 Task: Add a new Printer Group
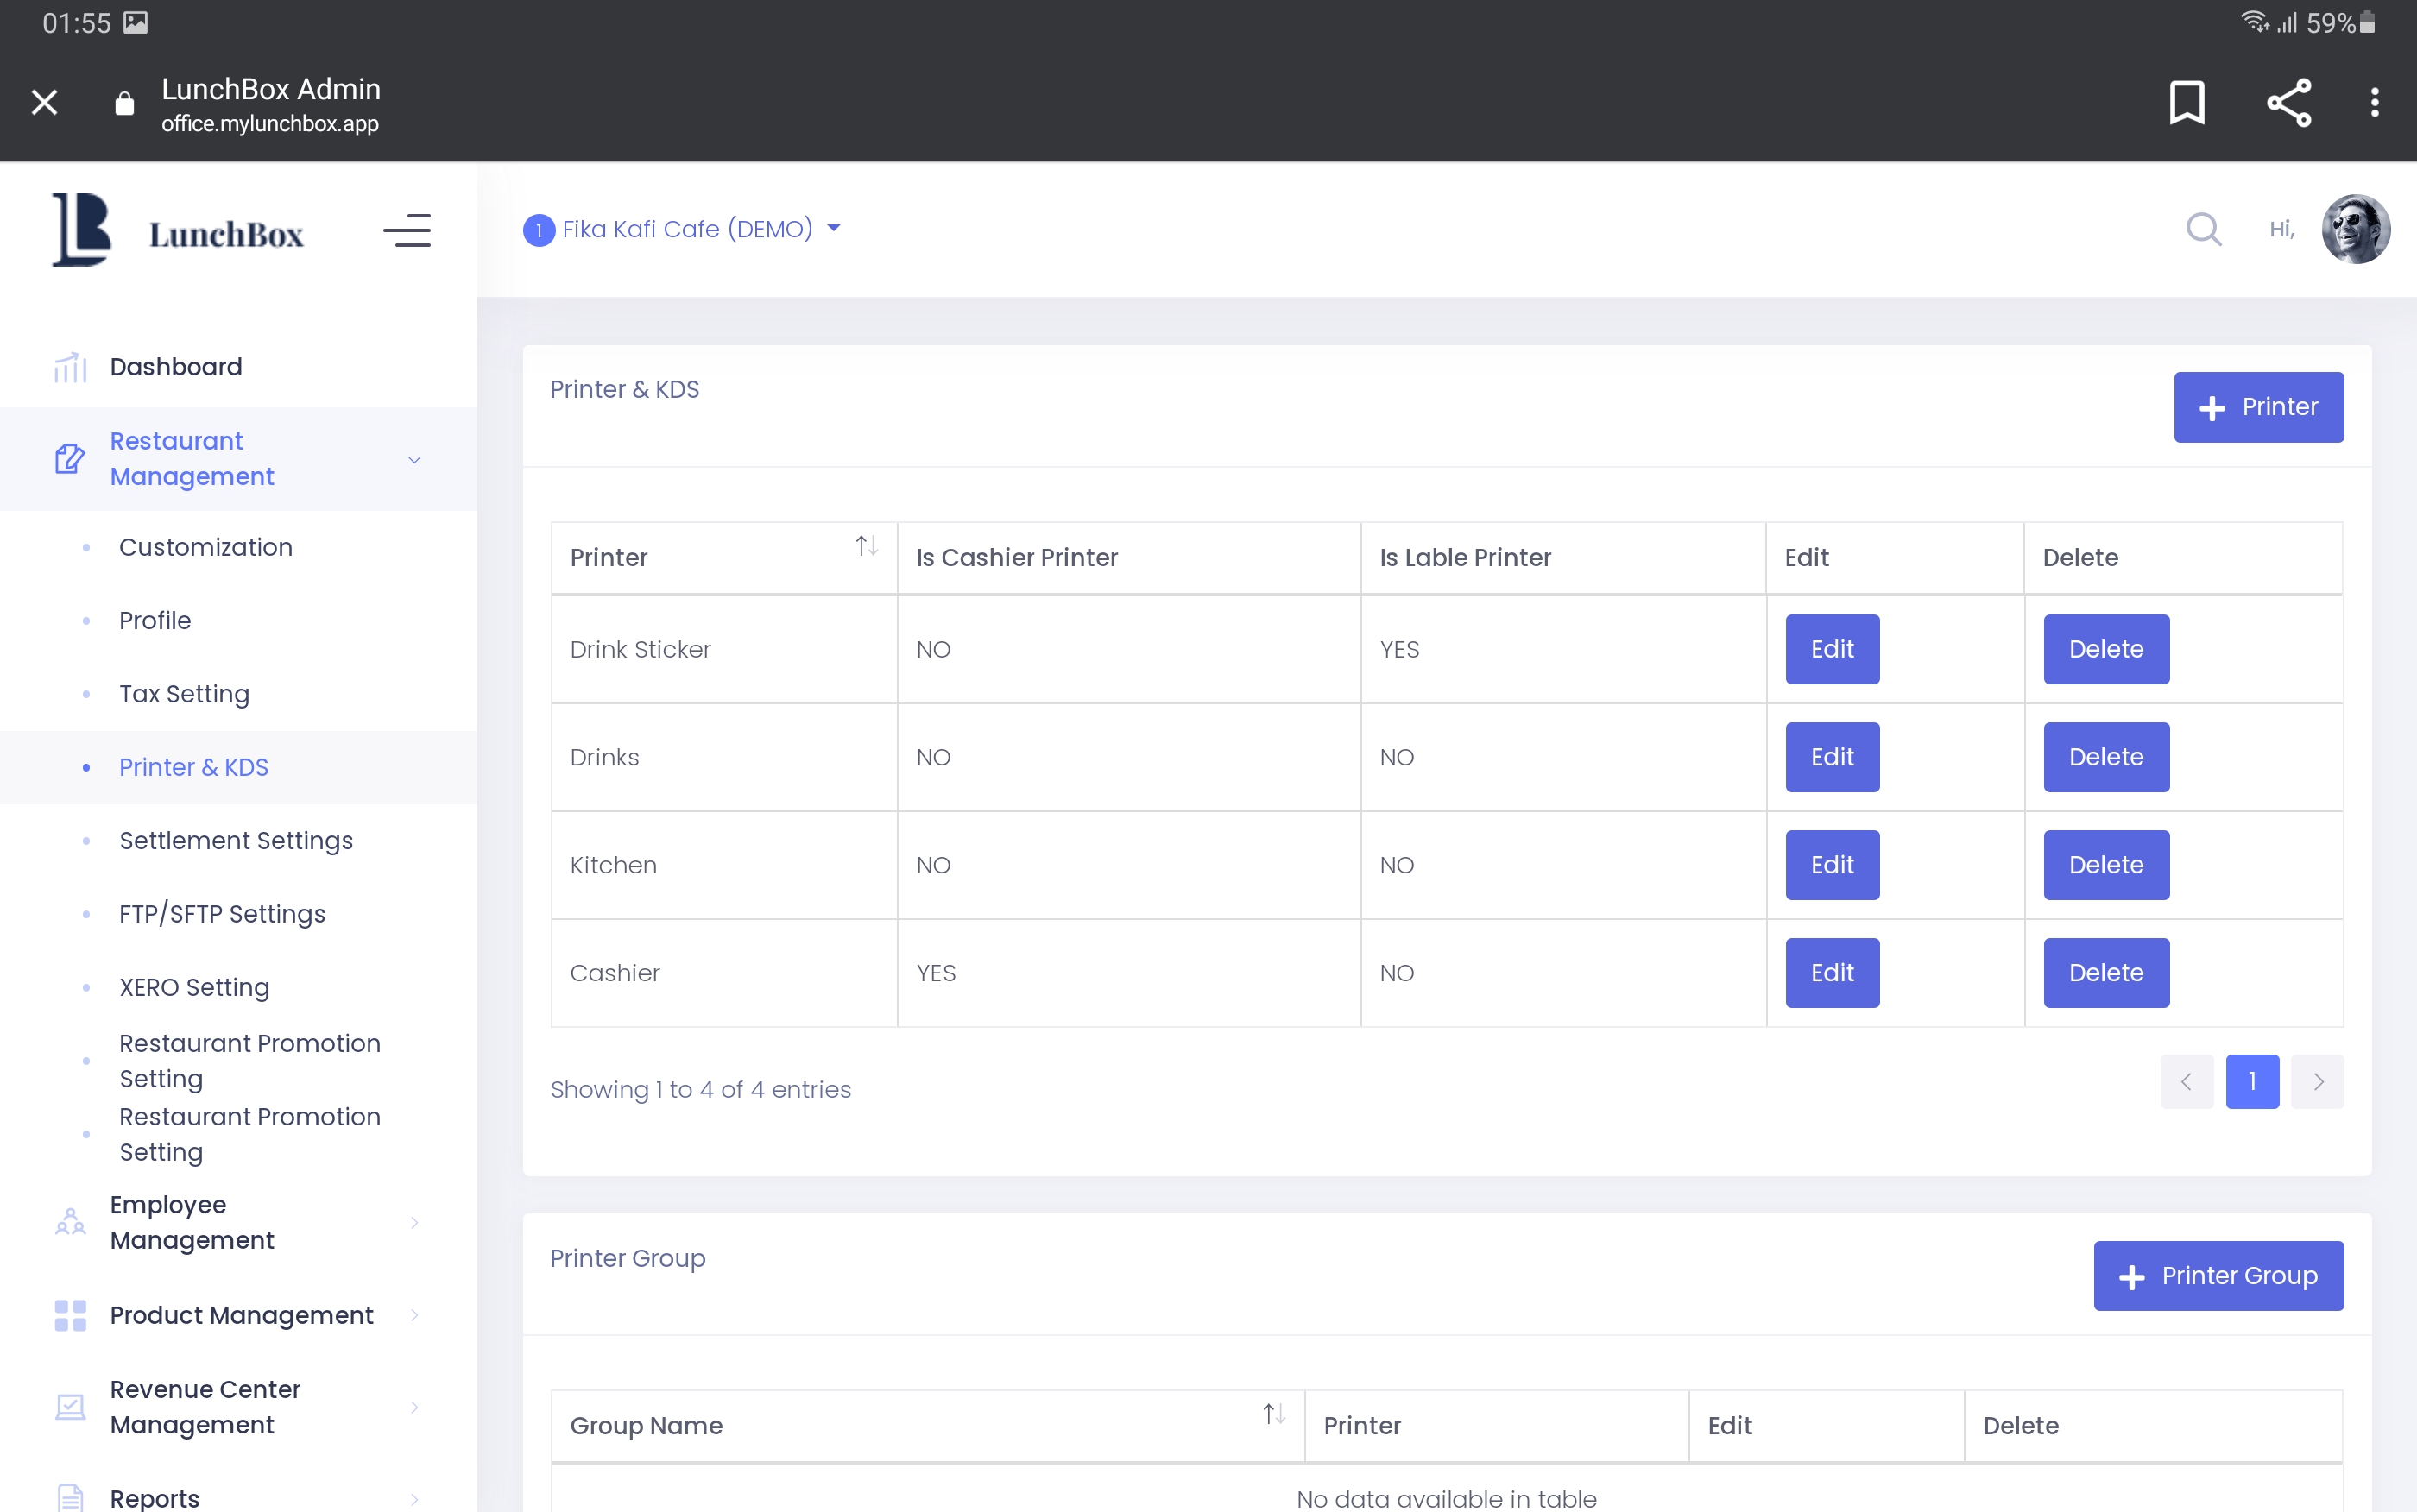point(2218,1276)
